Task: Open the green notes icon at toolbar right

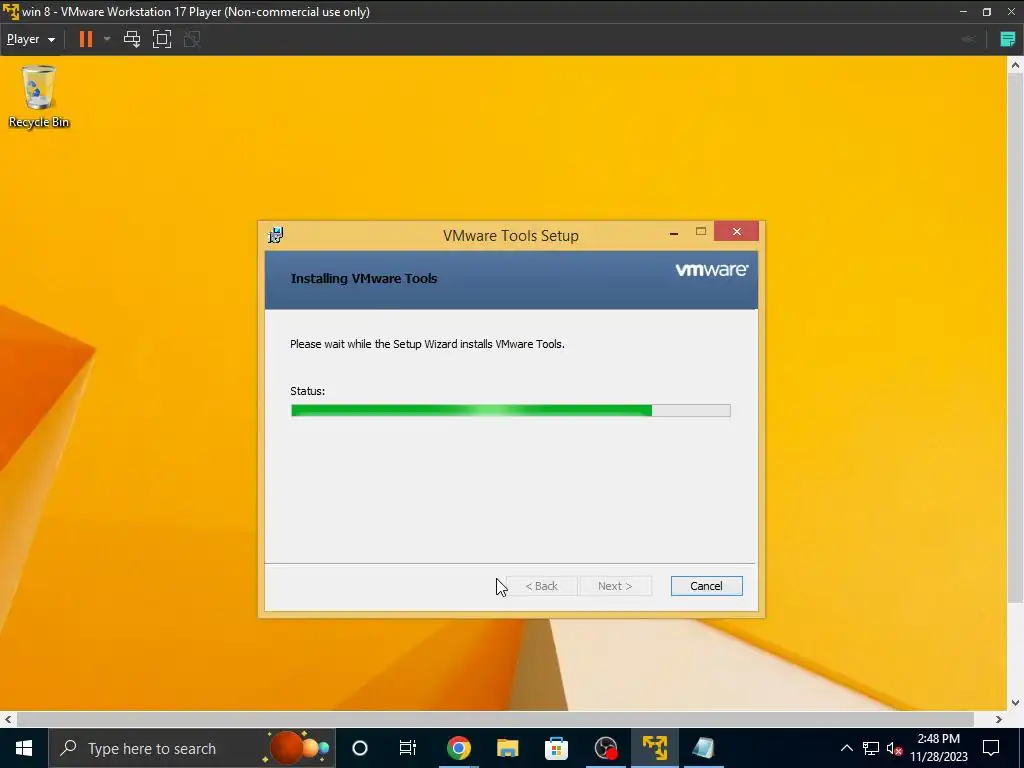Action: click(x=1008, y=39)
